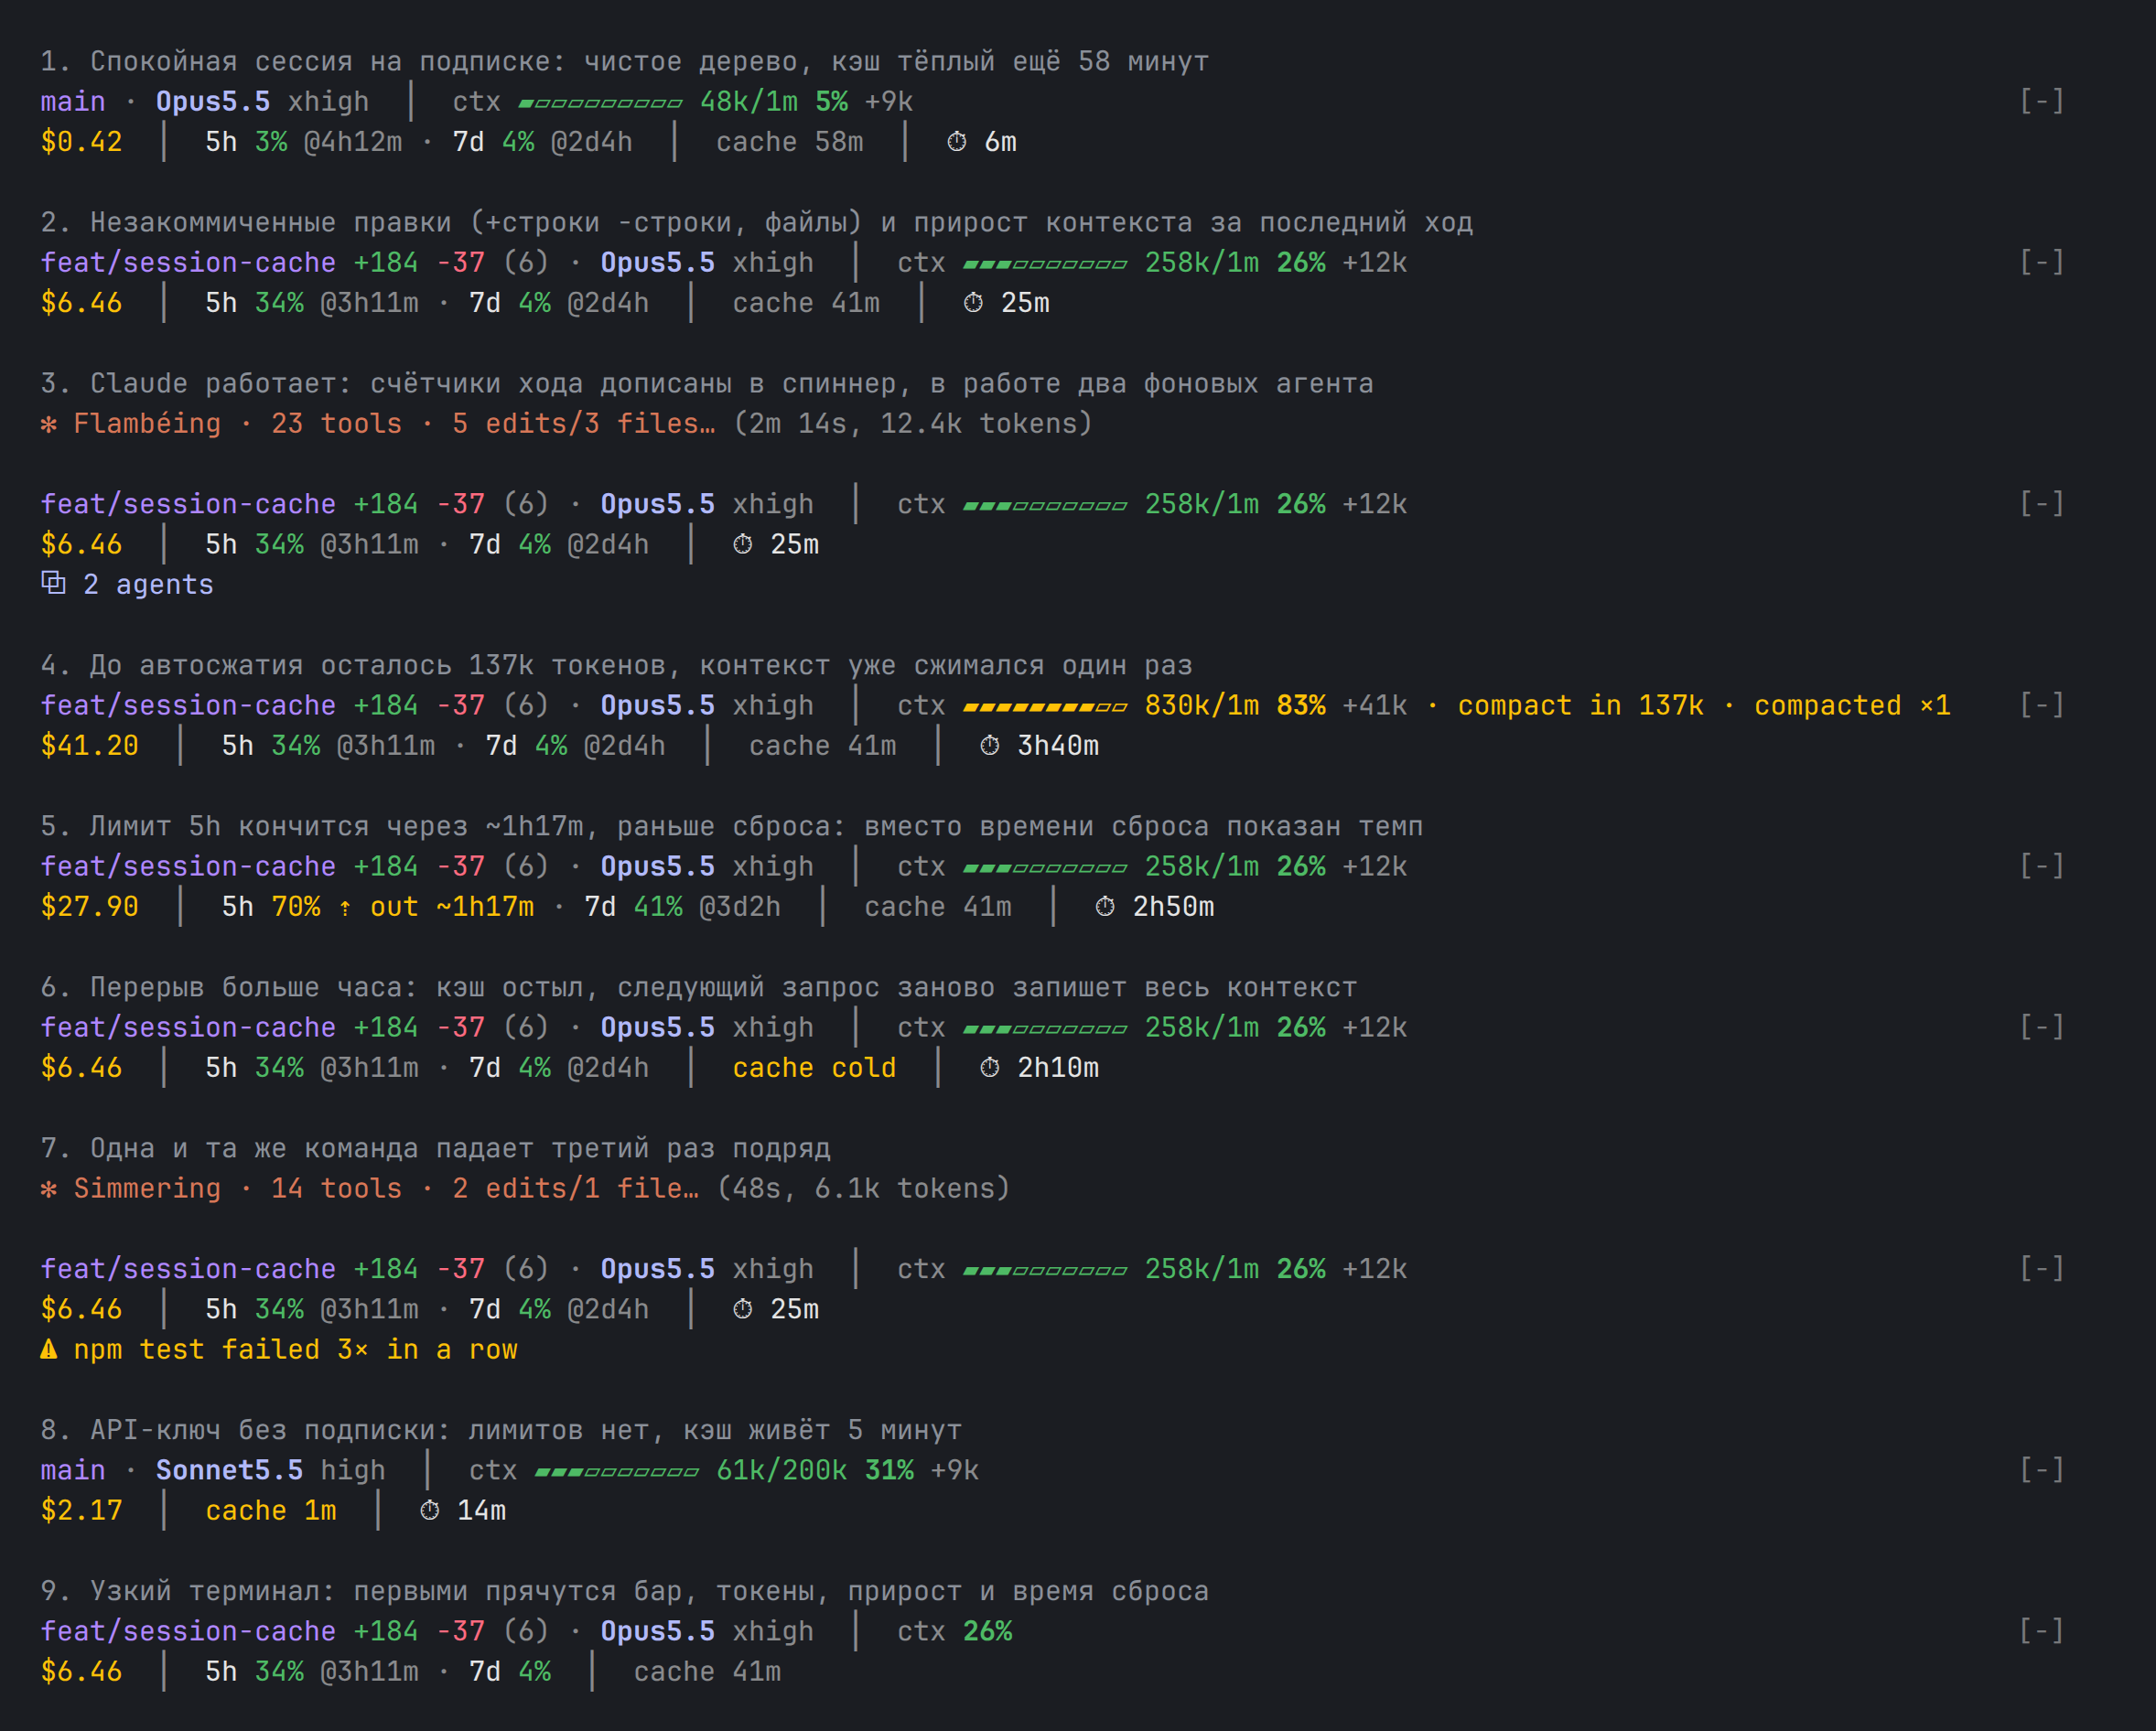Click the context bar beside 61k/200k
The height and width of the screenshot is (1731, 2156).
click(617, 1471)
